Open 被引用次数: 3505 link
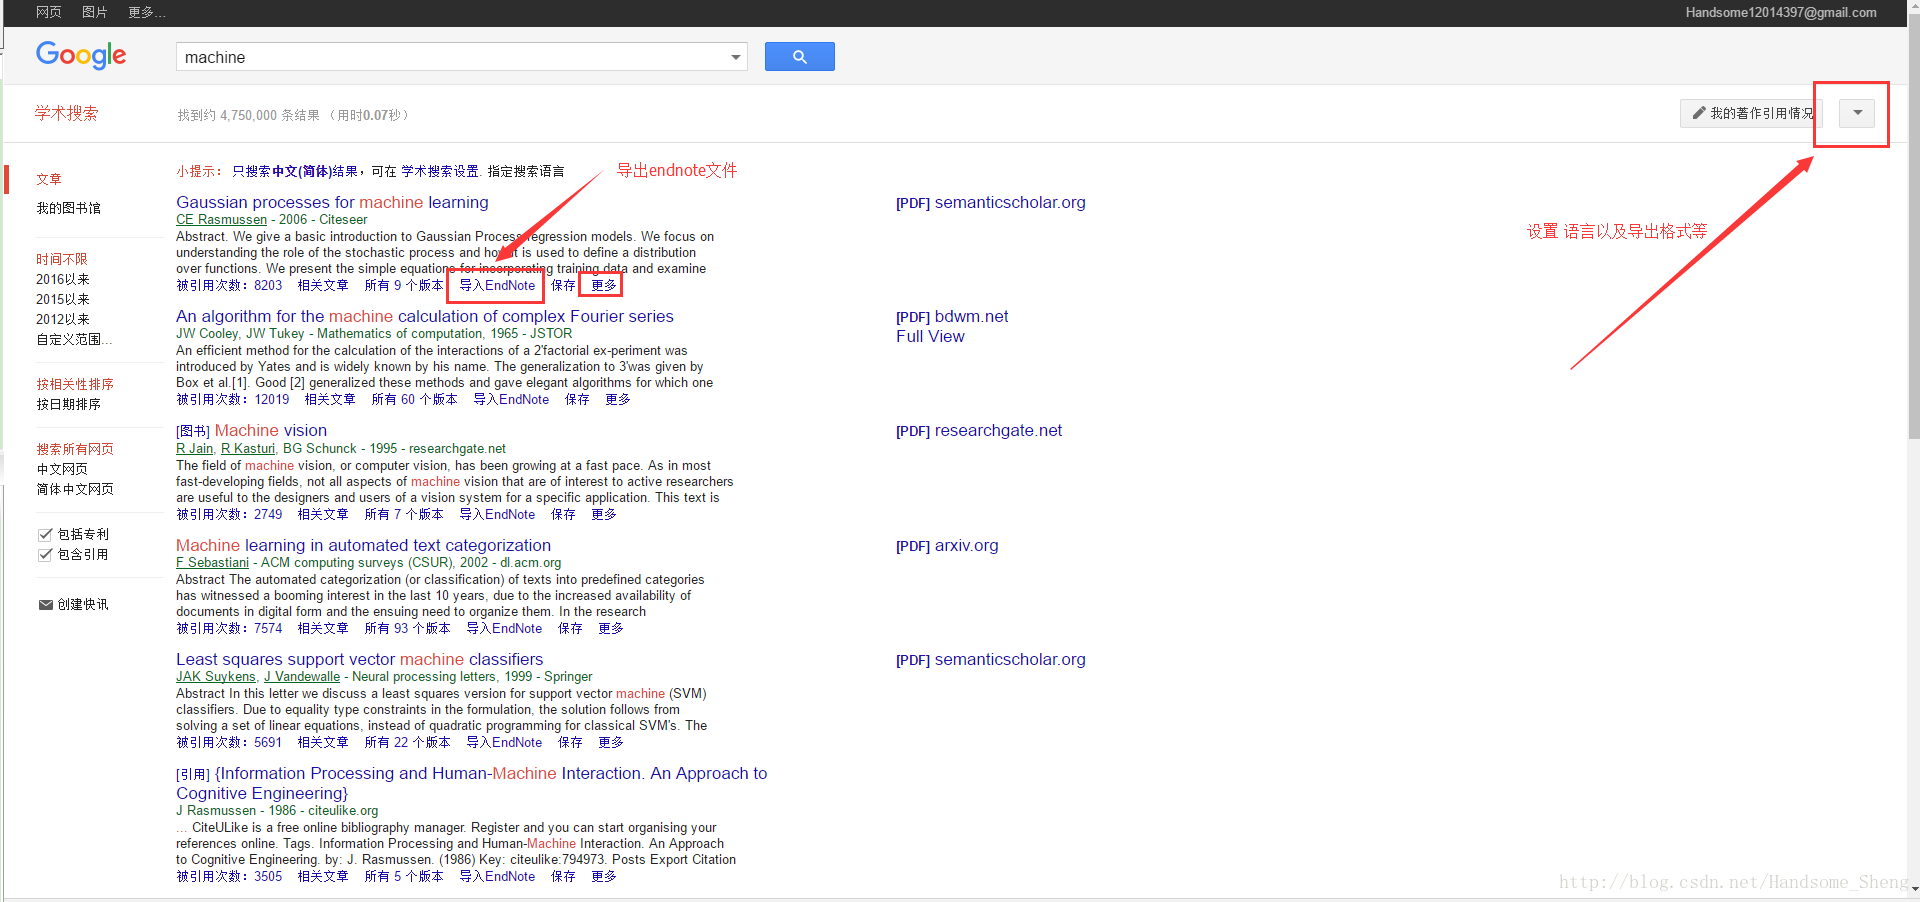The image size is (1920, 902). [x=229, y=876]
